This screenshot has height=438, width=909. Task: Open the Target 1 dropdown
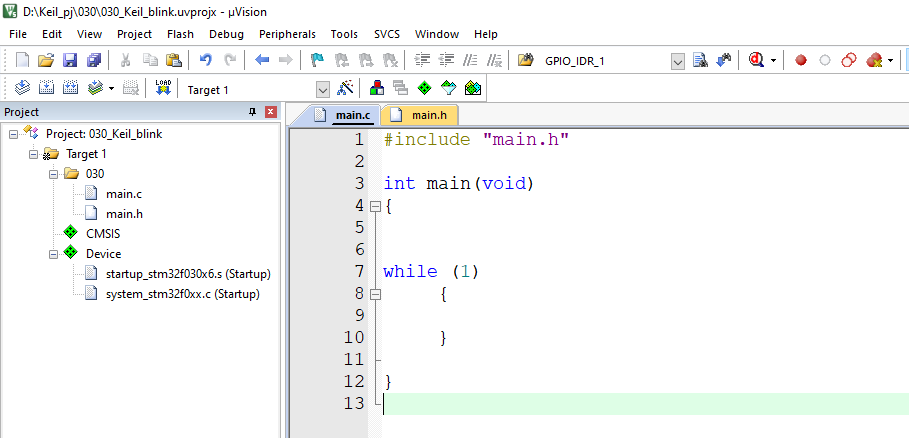[323, 90]
